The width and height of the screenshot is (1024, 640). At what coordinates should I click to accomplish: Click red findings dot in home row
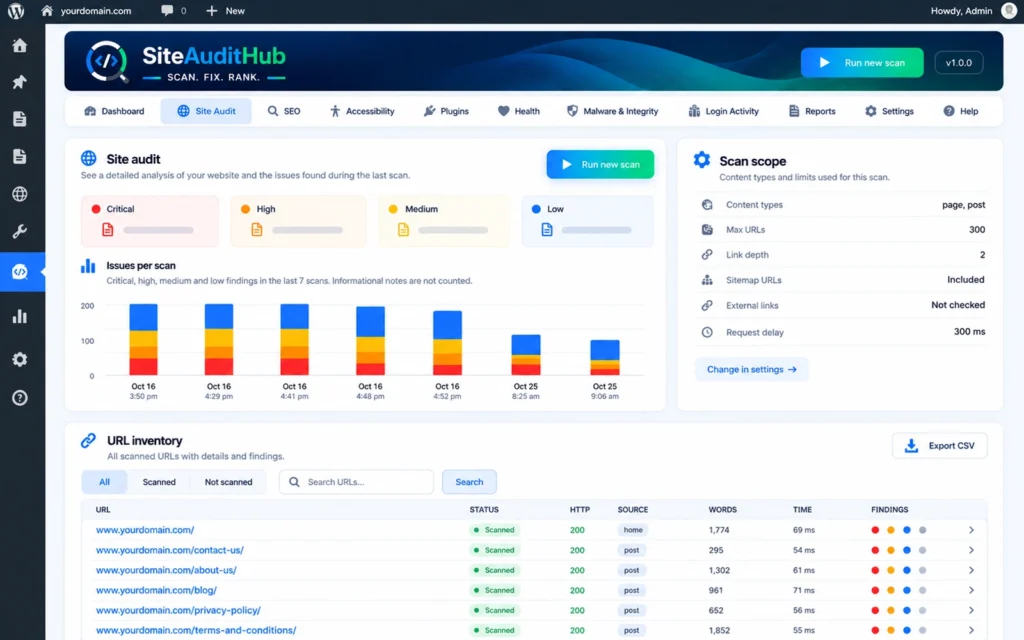875,530
